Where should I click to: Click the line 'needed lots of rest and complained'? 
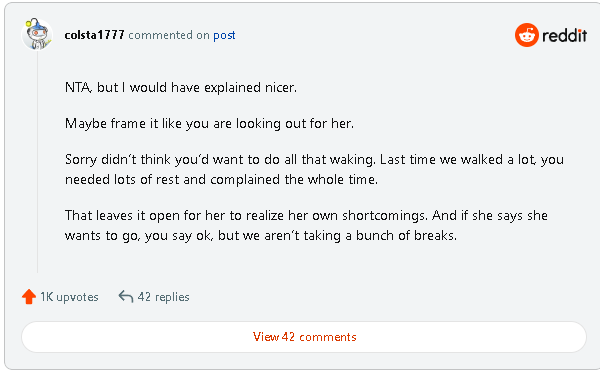(x=221, y=179)
